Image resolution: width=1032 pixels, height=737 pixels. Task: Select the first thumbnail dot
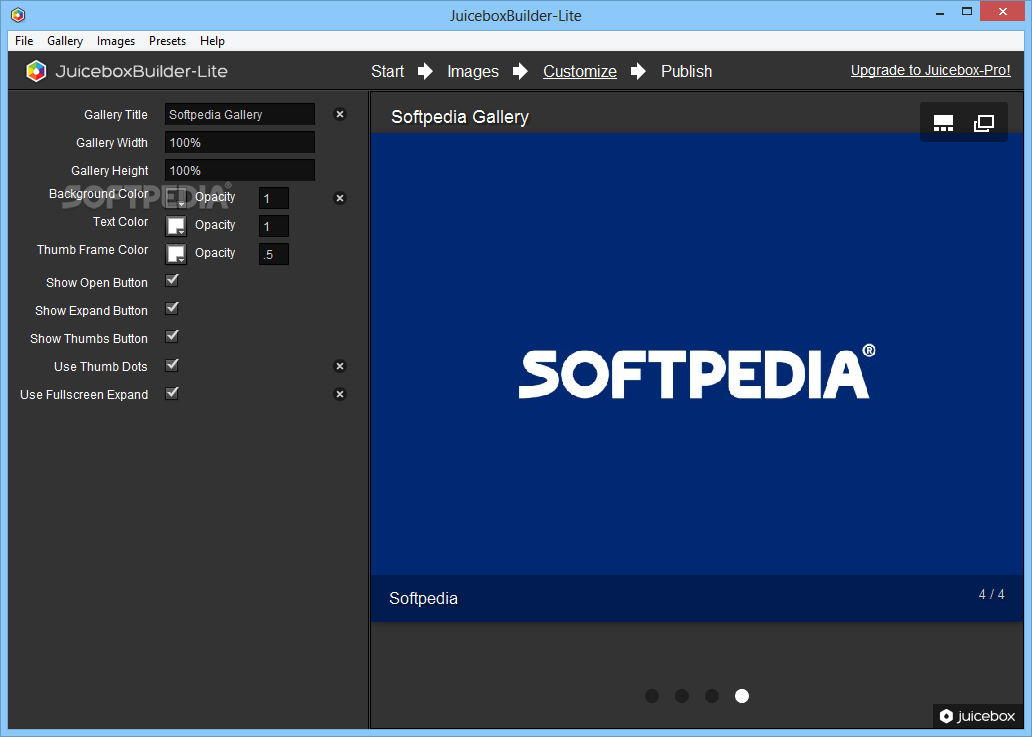pos(652,696)
